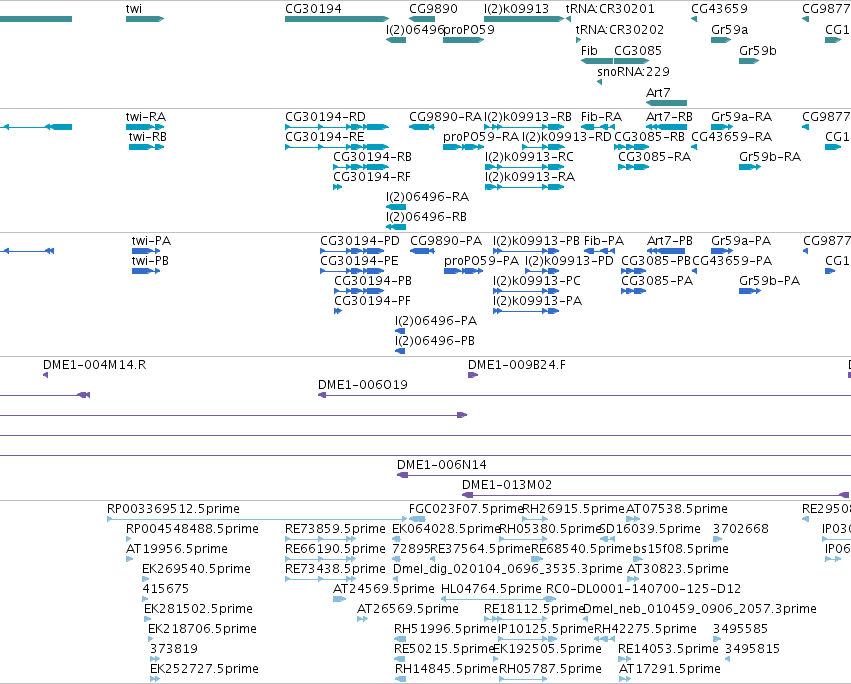Click EST RH14845.5prime

click(400, 681)
